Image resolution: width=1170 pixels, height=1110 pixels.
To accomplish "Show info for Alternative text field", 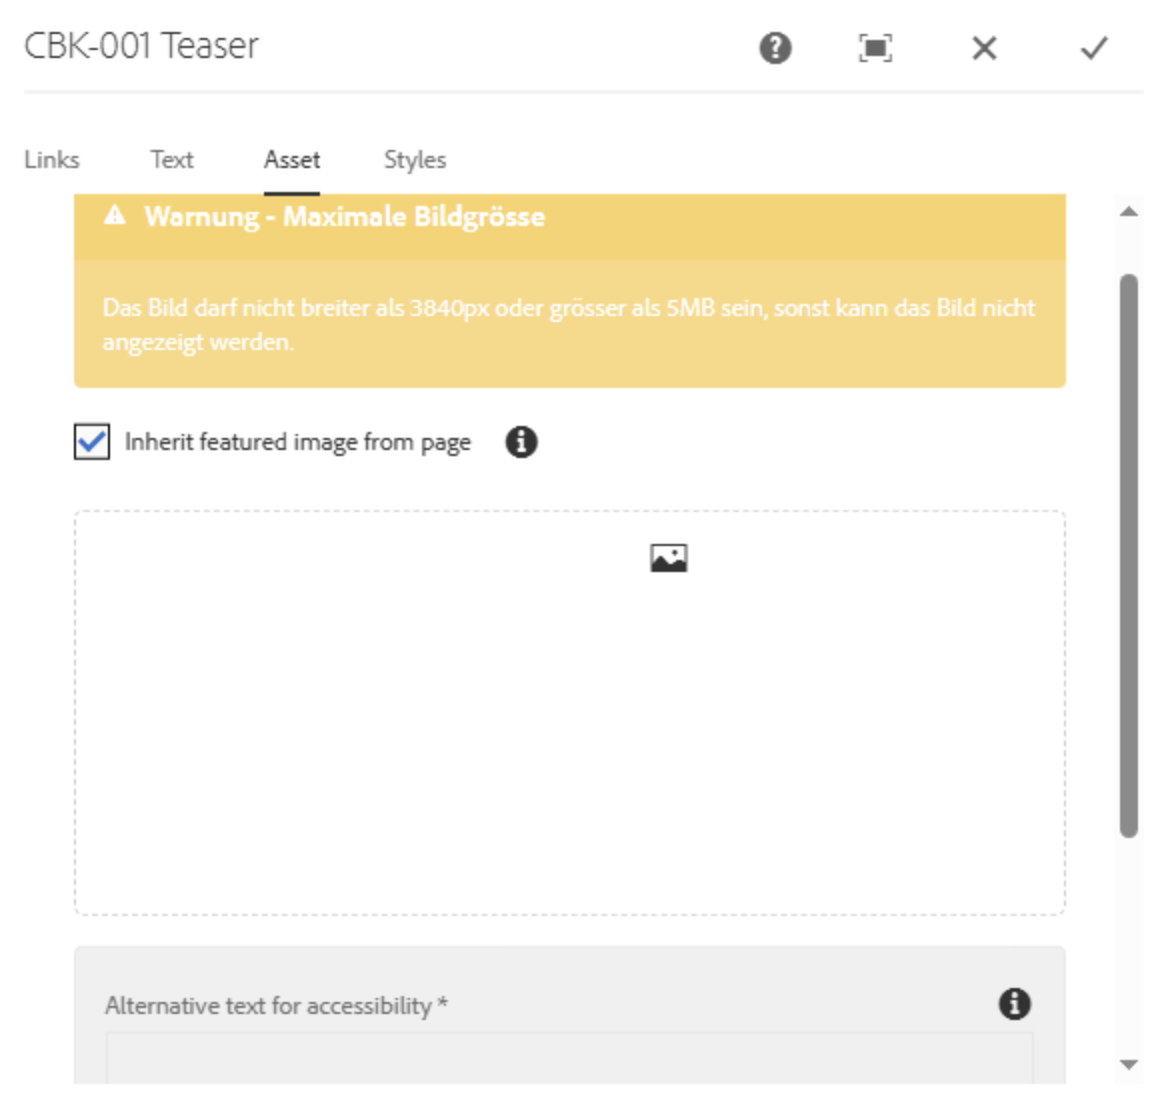I will click(x=1014, y=1004).
